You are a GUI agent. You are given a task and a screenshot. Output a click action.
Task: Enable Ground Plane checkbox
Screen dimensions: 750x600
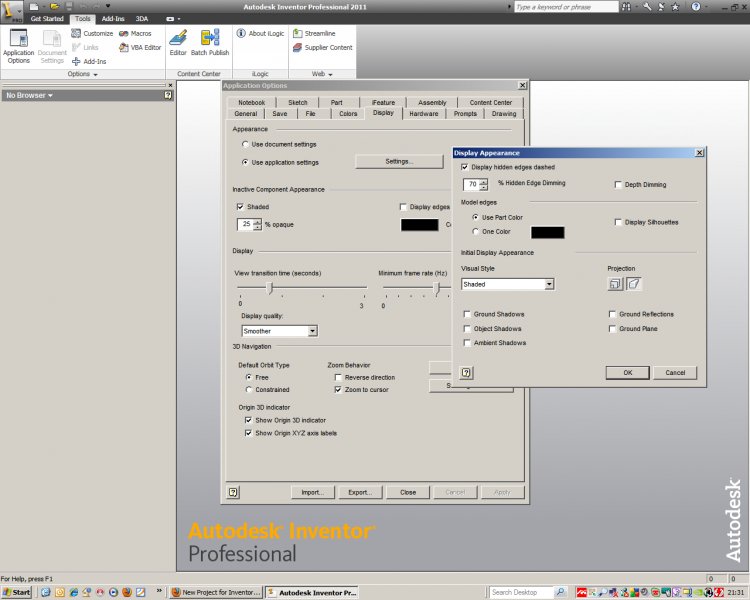click(x=612, y=329)
